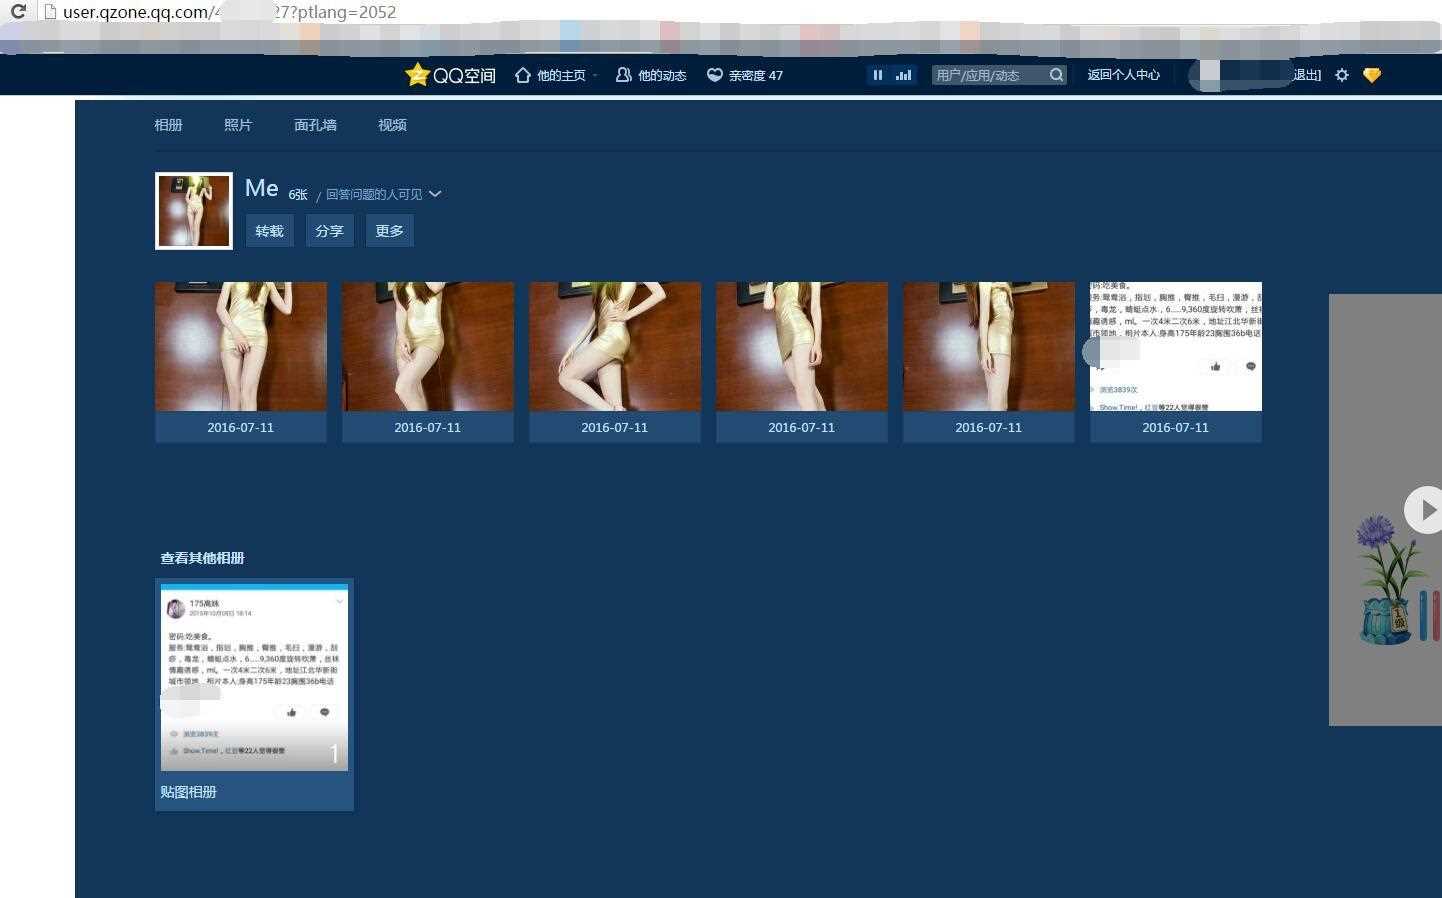Expand the arrow next to 他的主页
The image size is (1442, 898).
595,75
